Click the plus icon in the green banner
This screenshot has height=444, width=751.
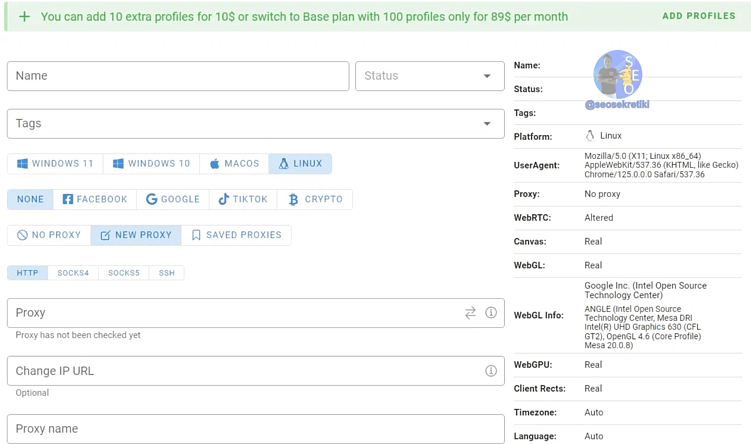tap(24, 16)
